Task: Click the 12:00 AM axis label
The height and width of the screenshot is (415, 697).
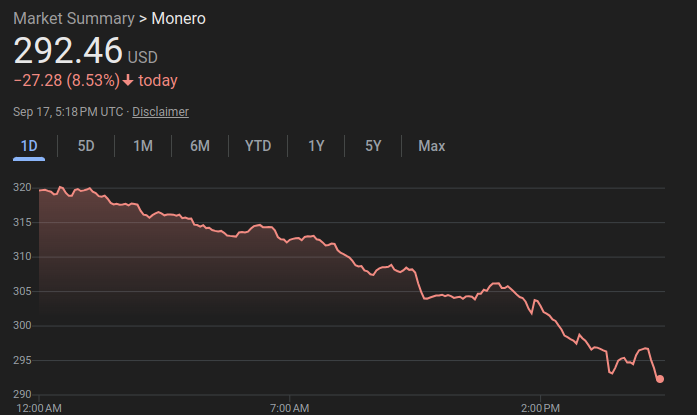Action: (x=39, y=408)
